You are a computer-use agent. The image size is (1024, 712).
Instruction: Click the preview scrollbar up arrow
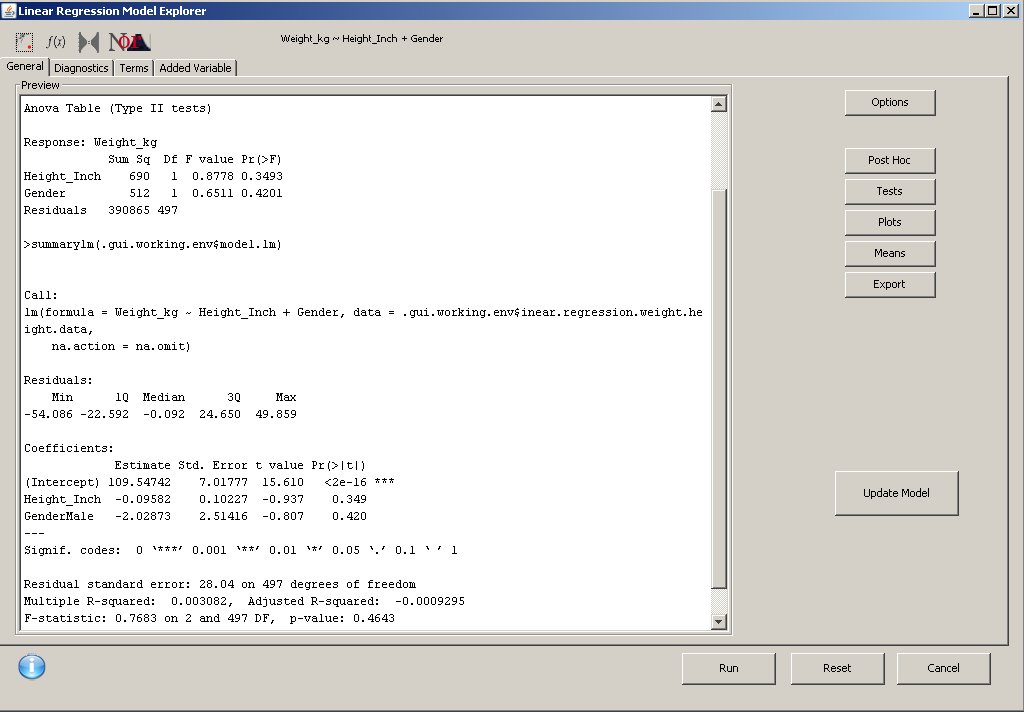coord(718,104)
